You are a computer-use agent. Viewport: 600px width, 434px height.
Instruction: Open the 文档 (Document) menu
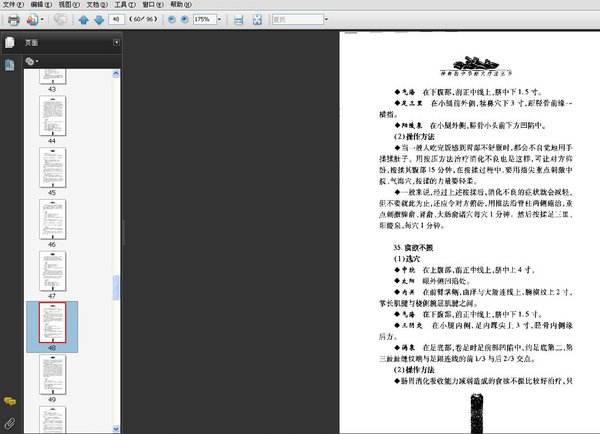97,5
